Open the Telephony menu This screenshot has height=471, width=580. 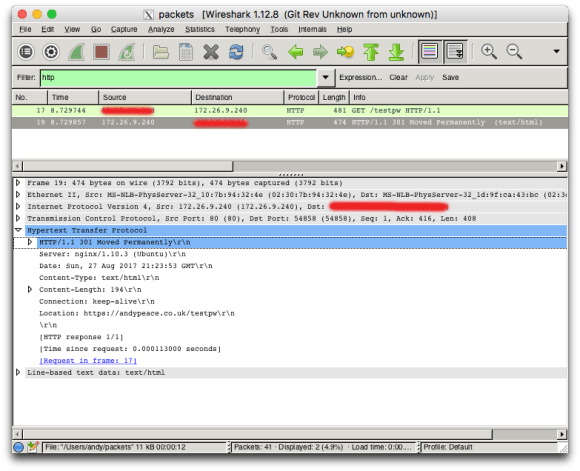[243, 29]
